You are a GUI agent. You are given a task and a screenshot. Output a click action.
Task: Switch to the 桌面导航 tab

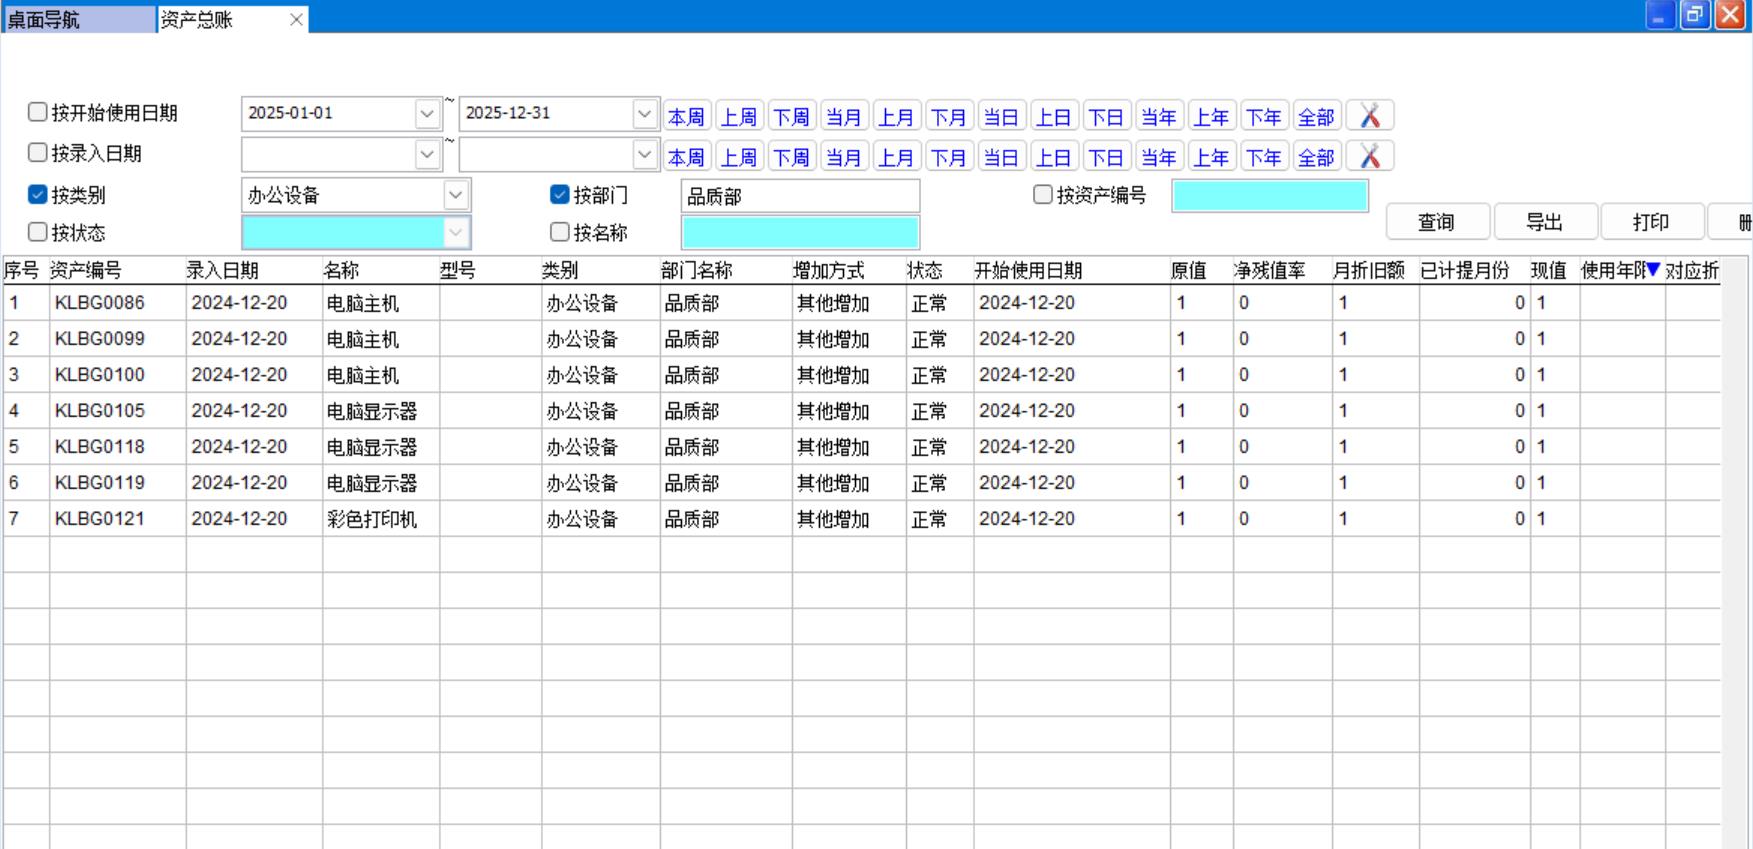(78, 19)
